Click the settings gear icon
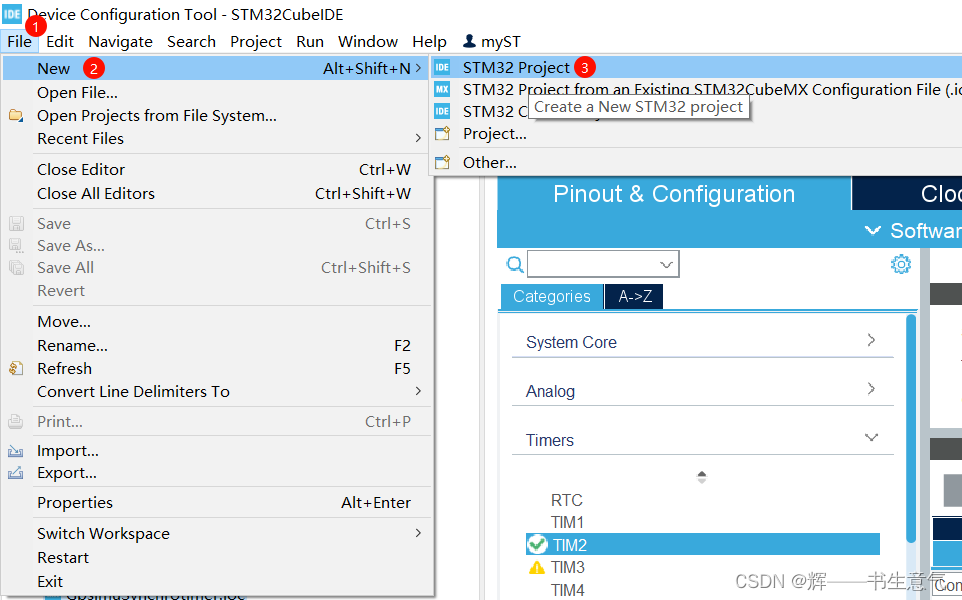962x600 pixels. 900,264
